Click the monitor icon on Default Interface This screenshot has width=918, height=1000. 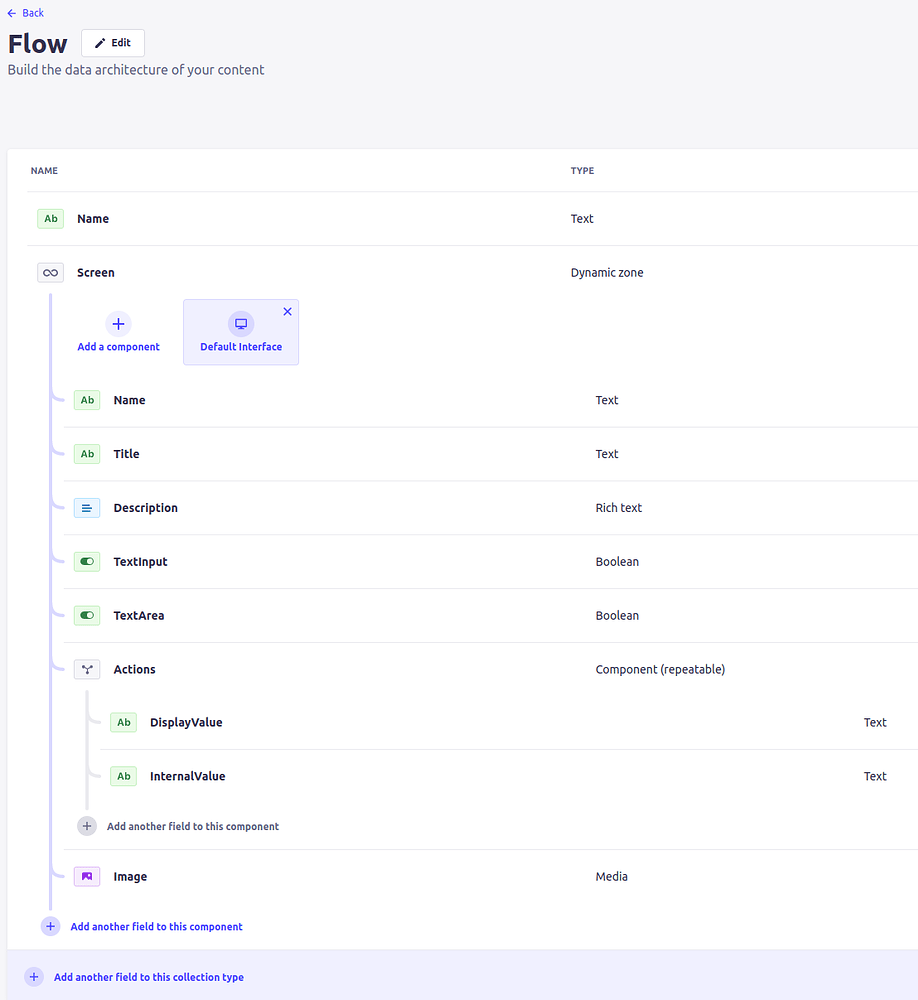[240, 323]
